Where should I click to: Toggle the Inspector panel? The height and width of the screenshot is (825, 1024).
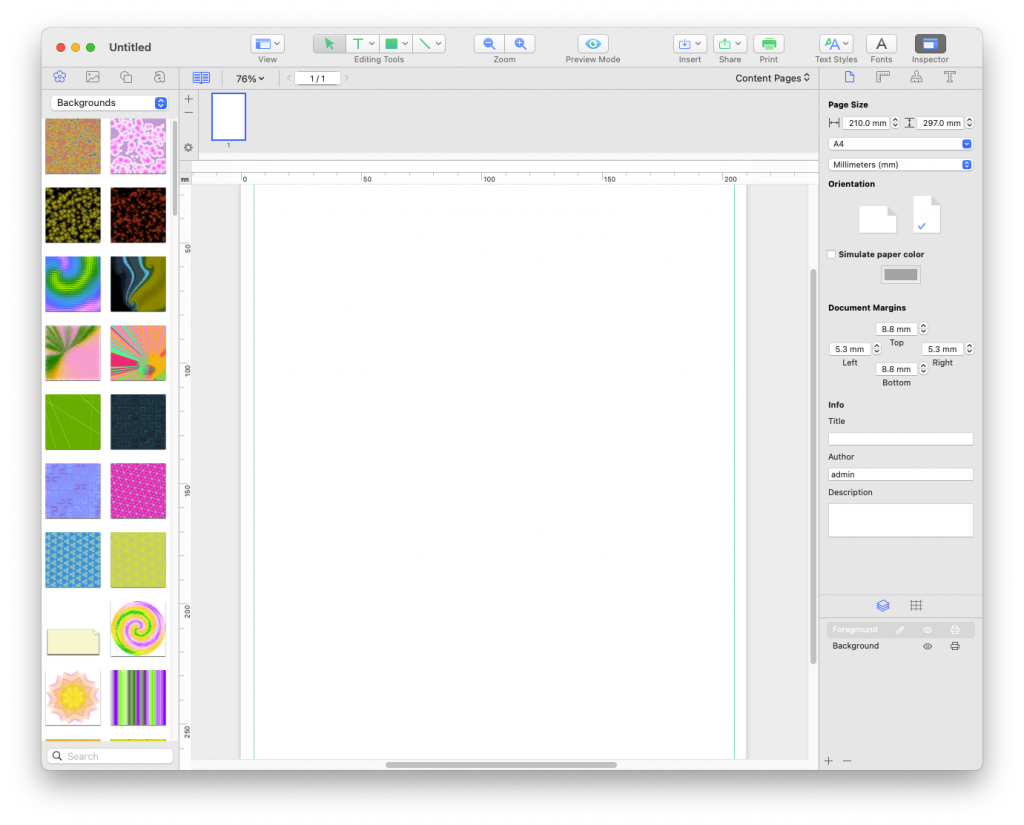930,44
